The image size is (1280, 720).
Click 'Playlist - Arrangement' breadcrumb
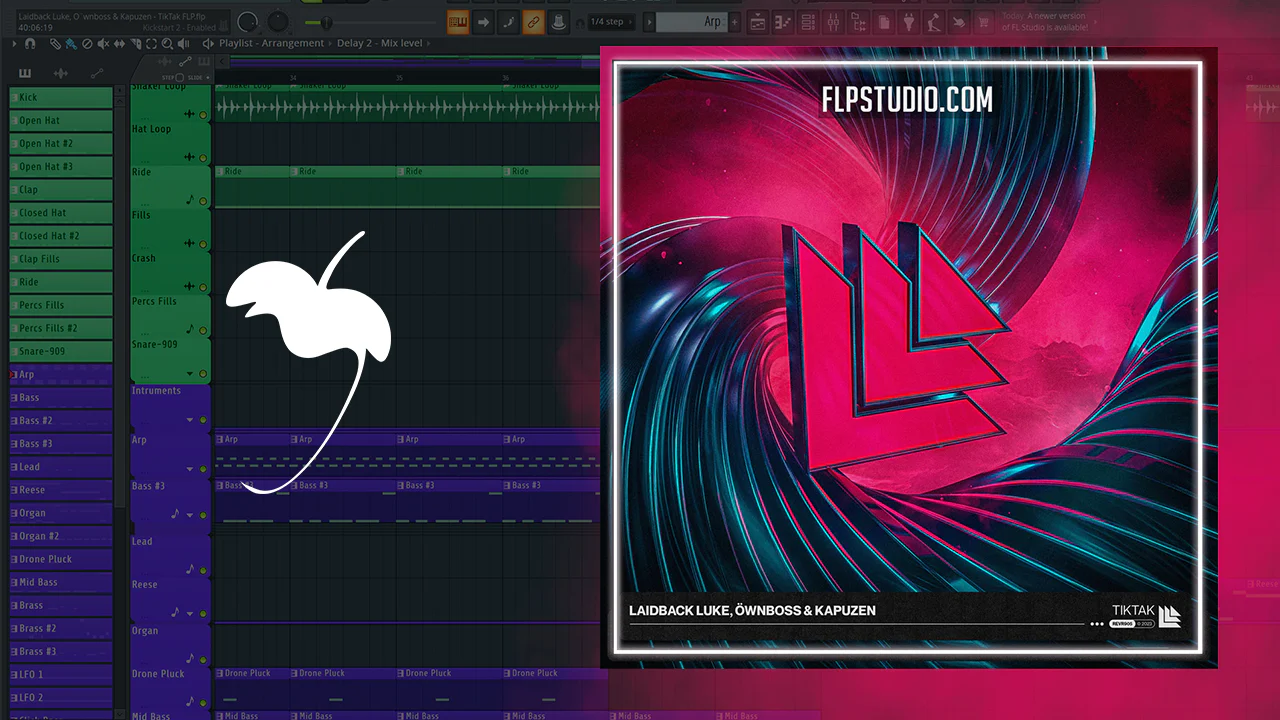tap(272, 44)
